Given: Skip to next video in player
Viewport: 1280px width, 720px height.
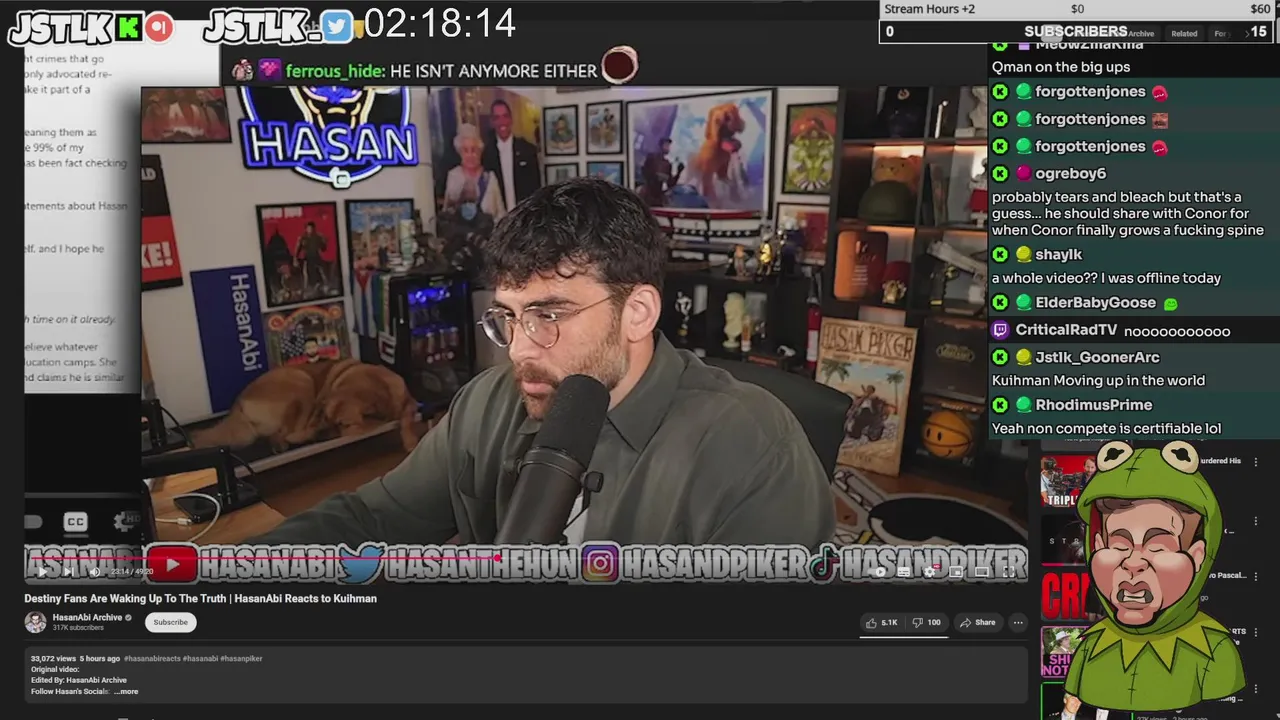Looking at the screenshot, I should (68, 572).
